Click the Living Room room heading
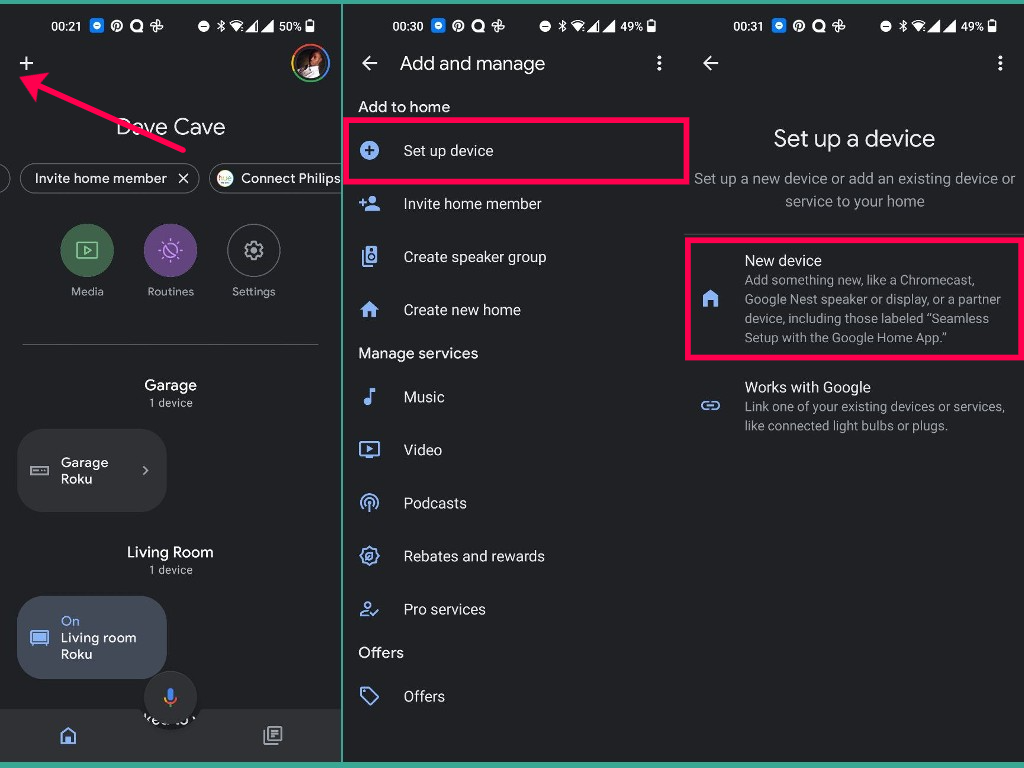Image resolution: width=1024 pixels, height=768 pixels. 170,552
